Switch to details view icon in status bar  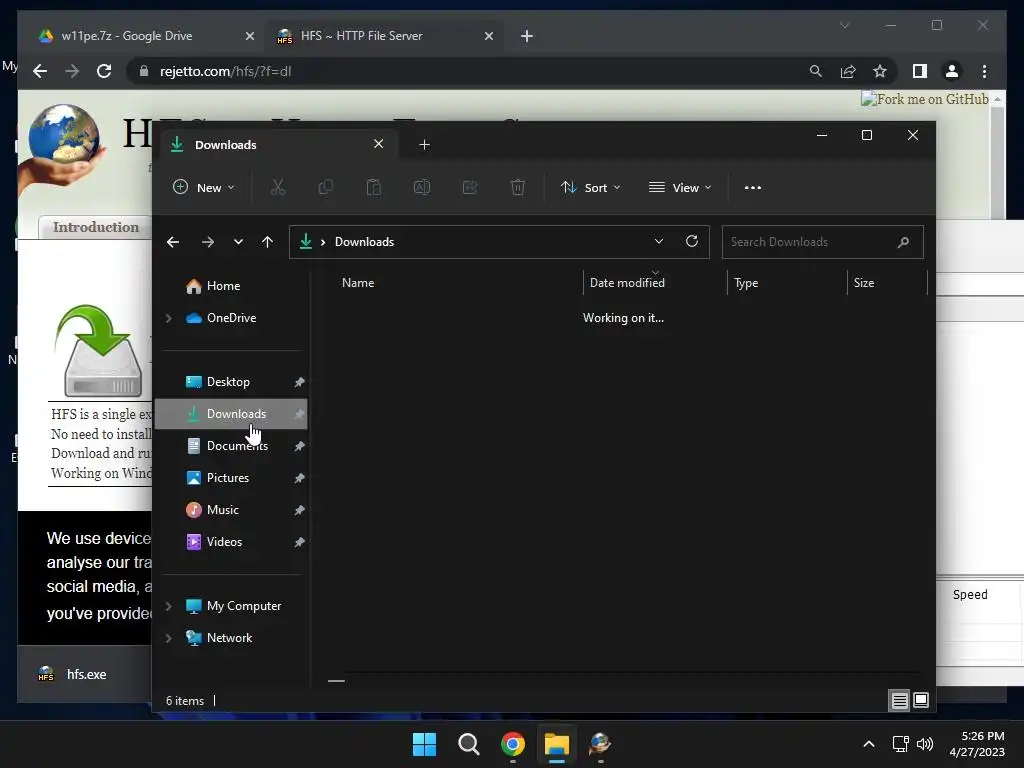pyautogui.click(x=899, y=701)
